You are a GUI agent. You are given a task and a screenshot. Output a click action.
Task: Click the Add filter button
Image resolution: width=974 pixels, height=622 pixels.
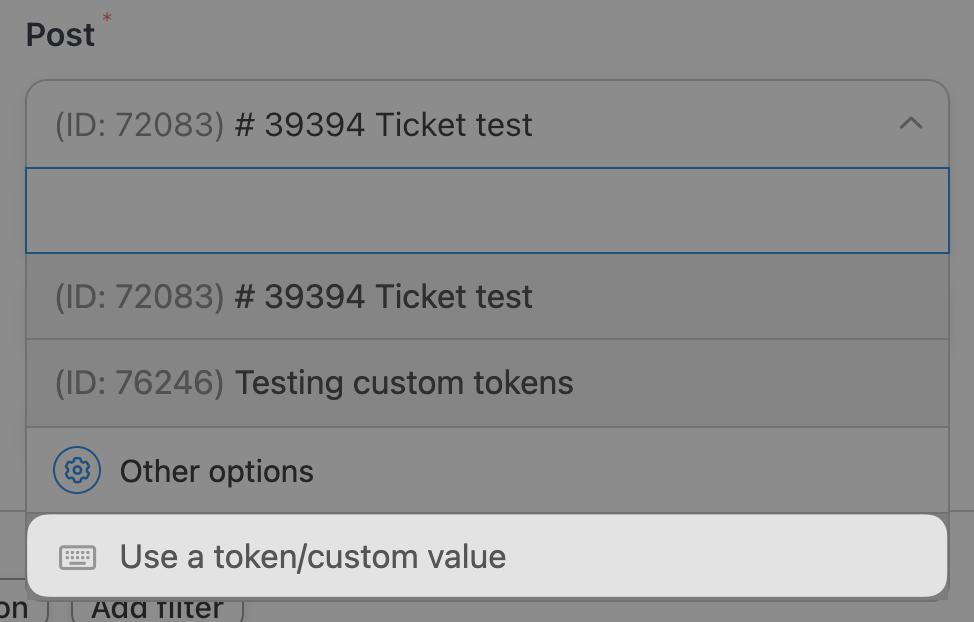coord(158,606)
